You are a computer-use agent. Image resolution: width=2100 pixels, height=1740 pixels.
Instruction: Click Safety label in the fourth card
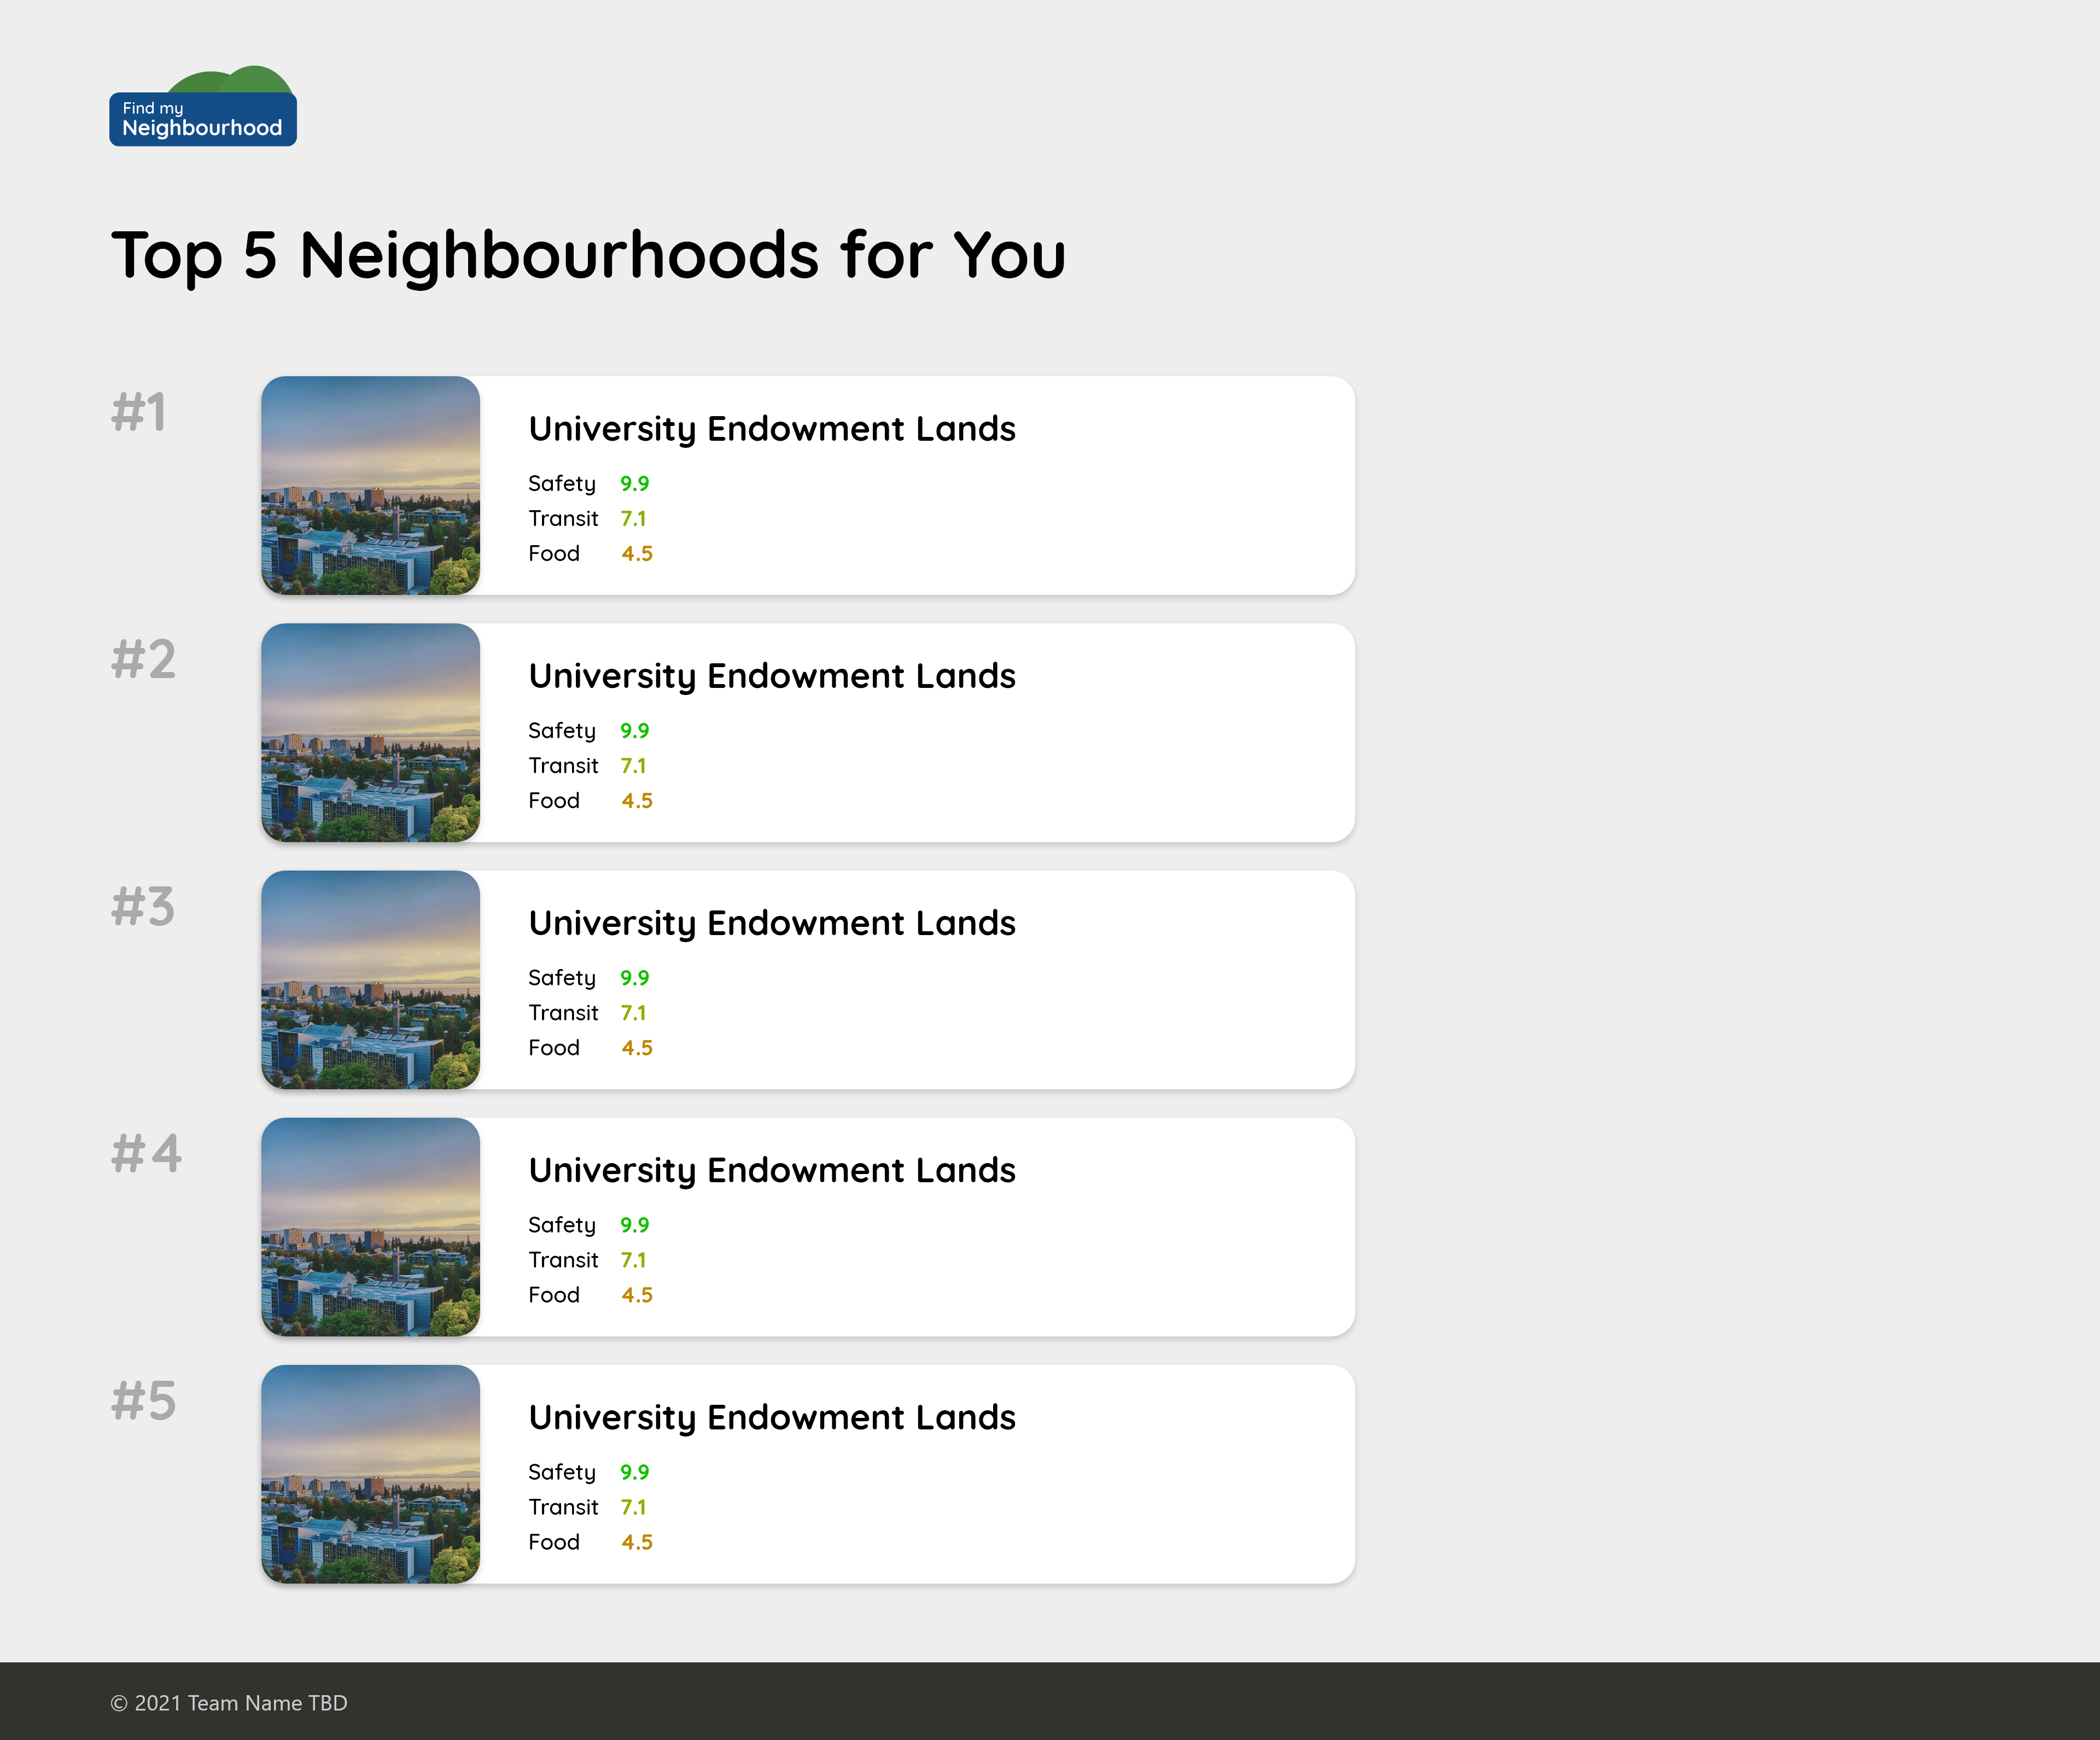pyautogui.click(x=561, y=1225)
